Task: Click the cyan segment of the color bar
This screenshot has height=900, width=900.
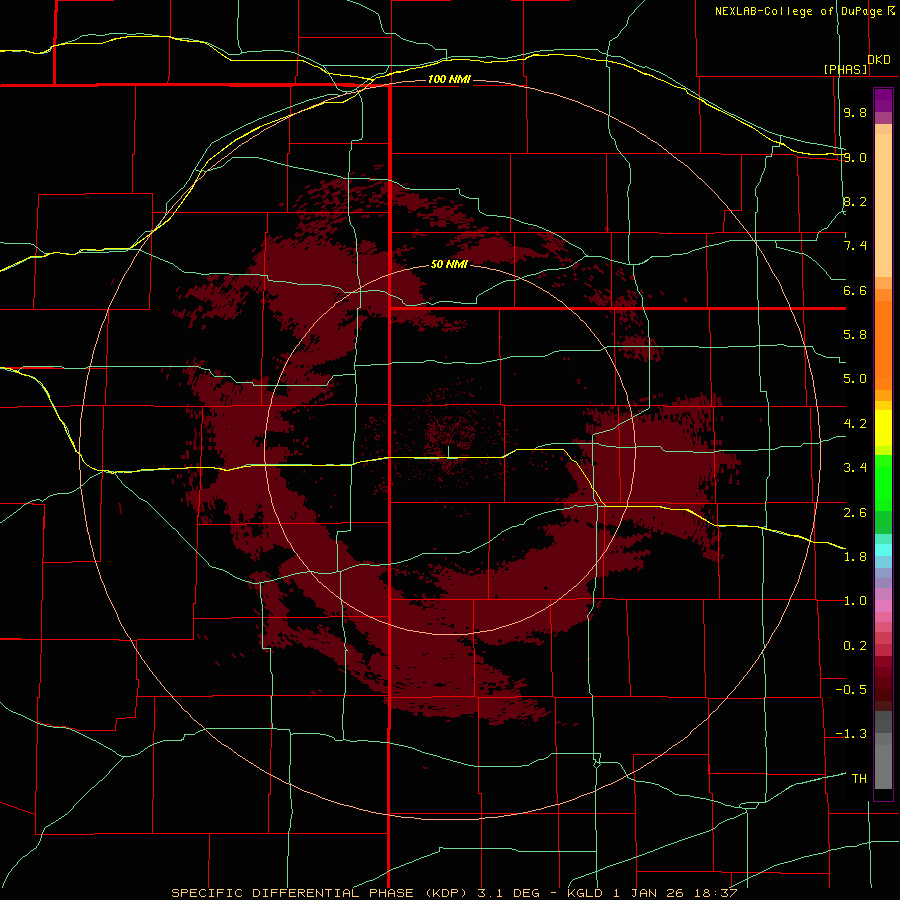Action: (883, 550)
